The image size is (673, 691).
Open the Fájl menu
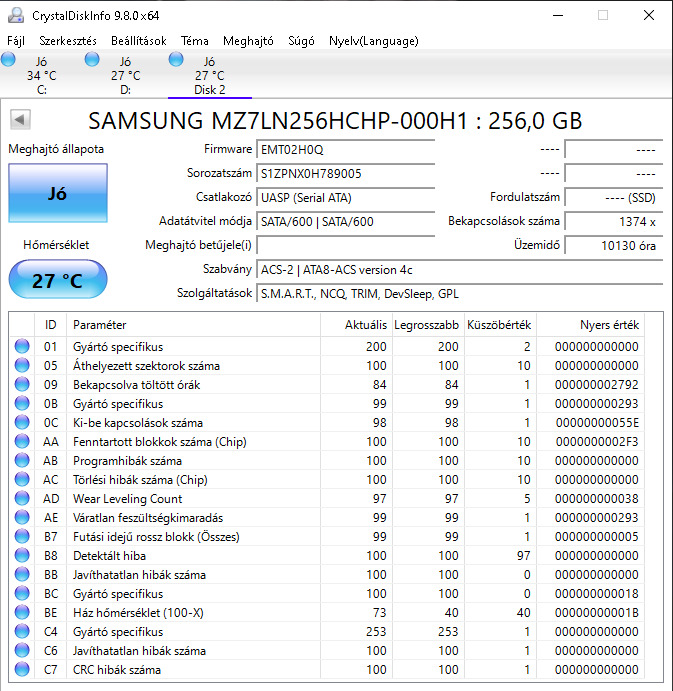[x=16, y=41]
